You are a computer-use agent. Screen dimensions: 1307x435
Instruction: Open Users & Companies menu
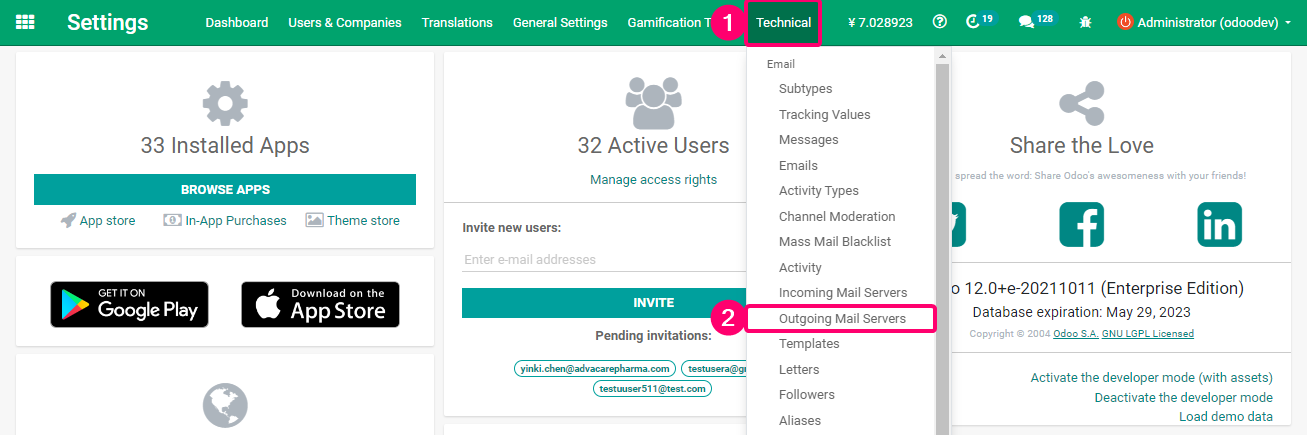(x=345, y=22)
